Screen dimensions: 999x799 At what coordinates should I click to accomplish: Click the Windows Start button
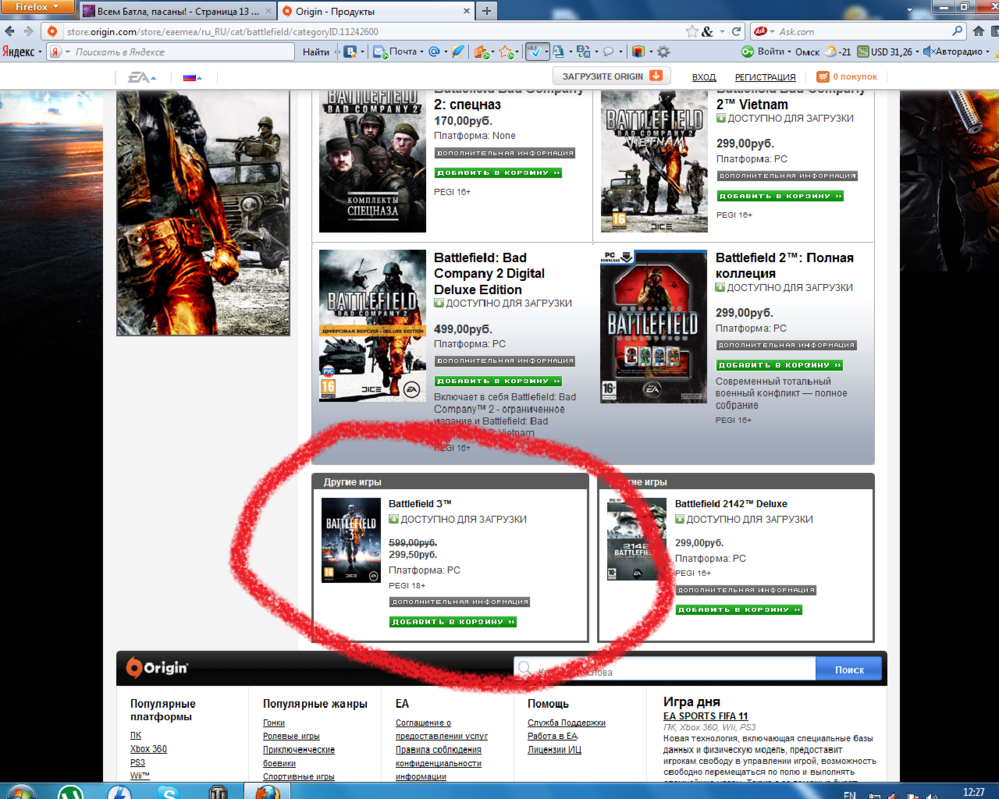[x=20, y=793]
